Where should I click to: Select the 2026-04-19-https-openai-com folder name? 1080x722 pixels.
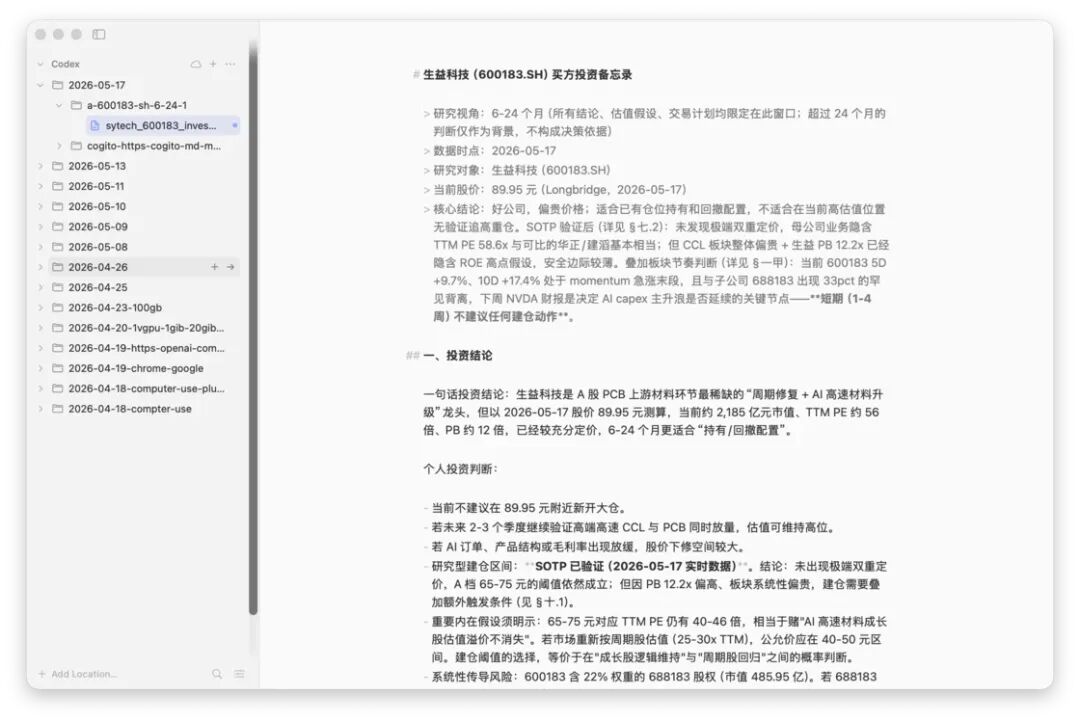146,348
